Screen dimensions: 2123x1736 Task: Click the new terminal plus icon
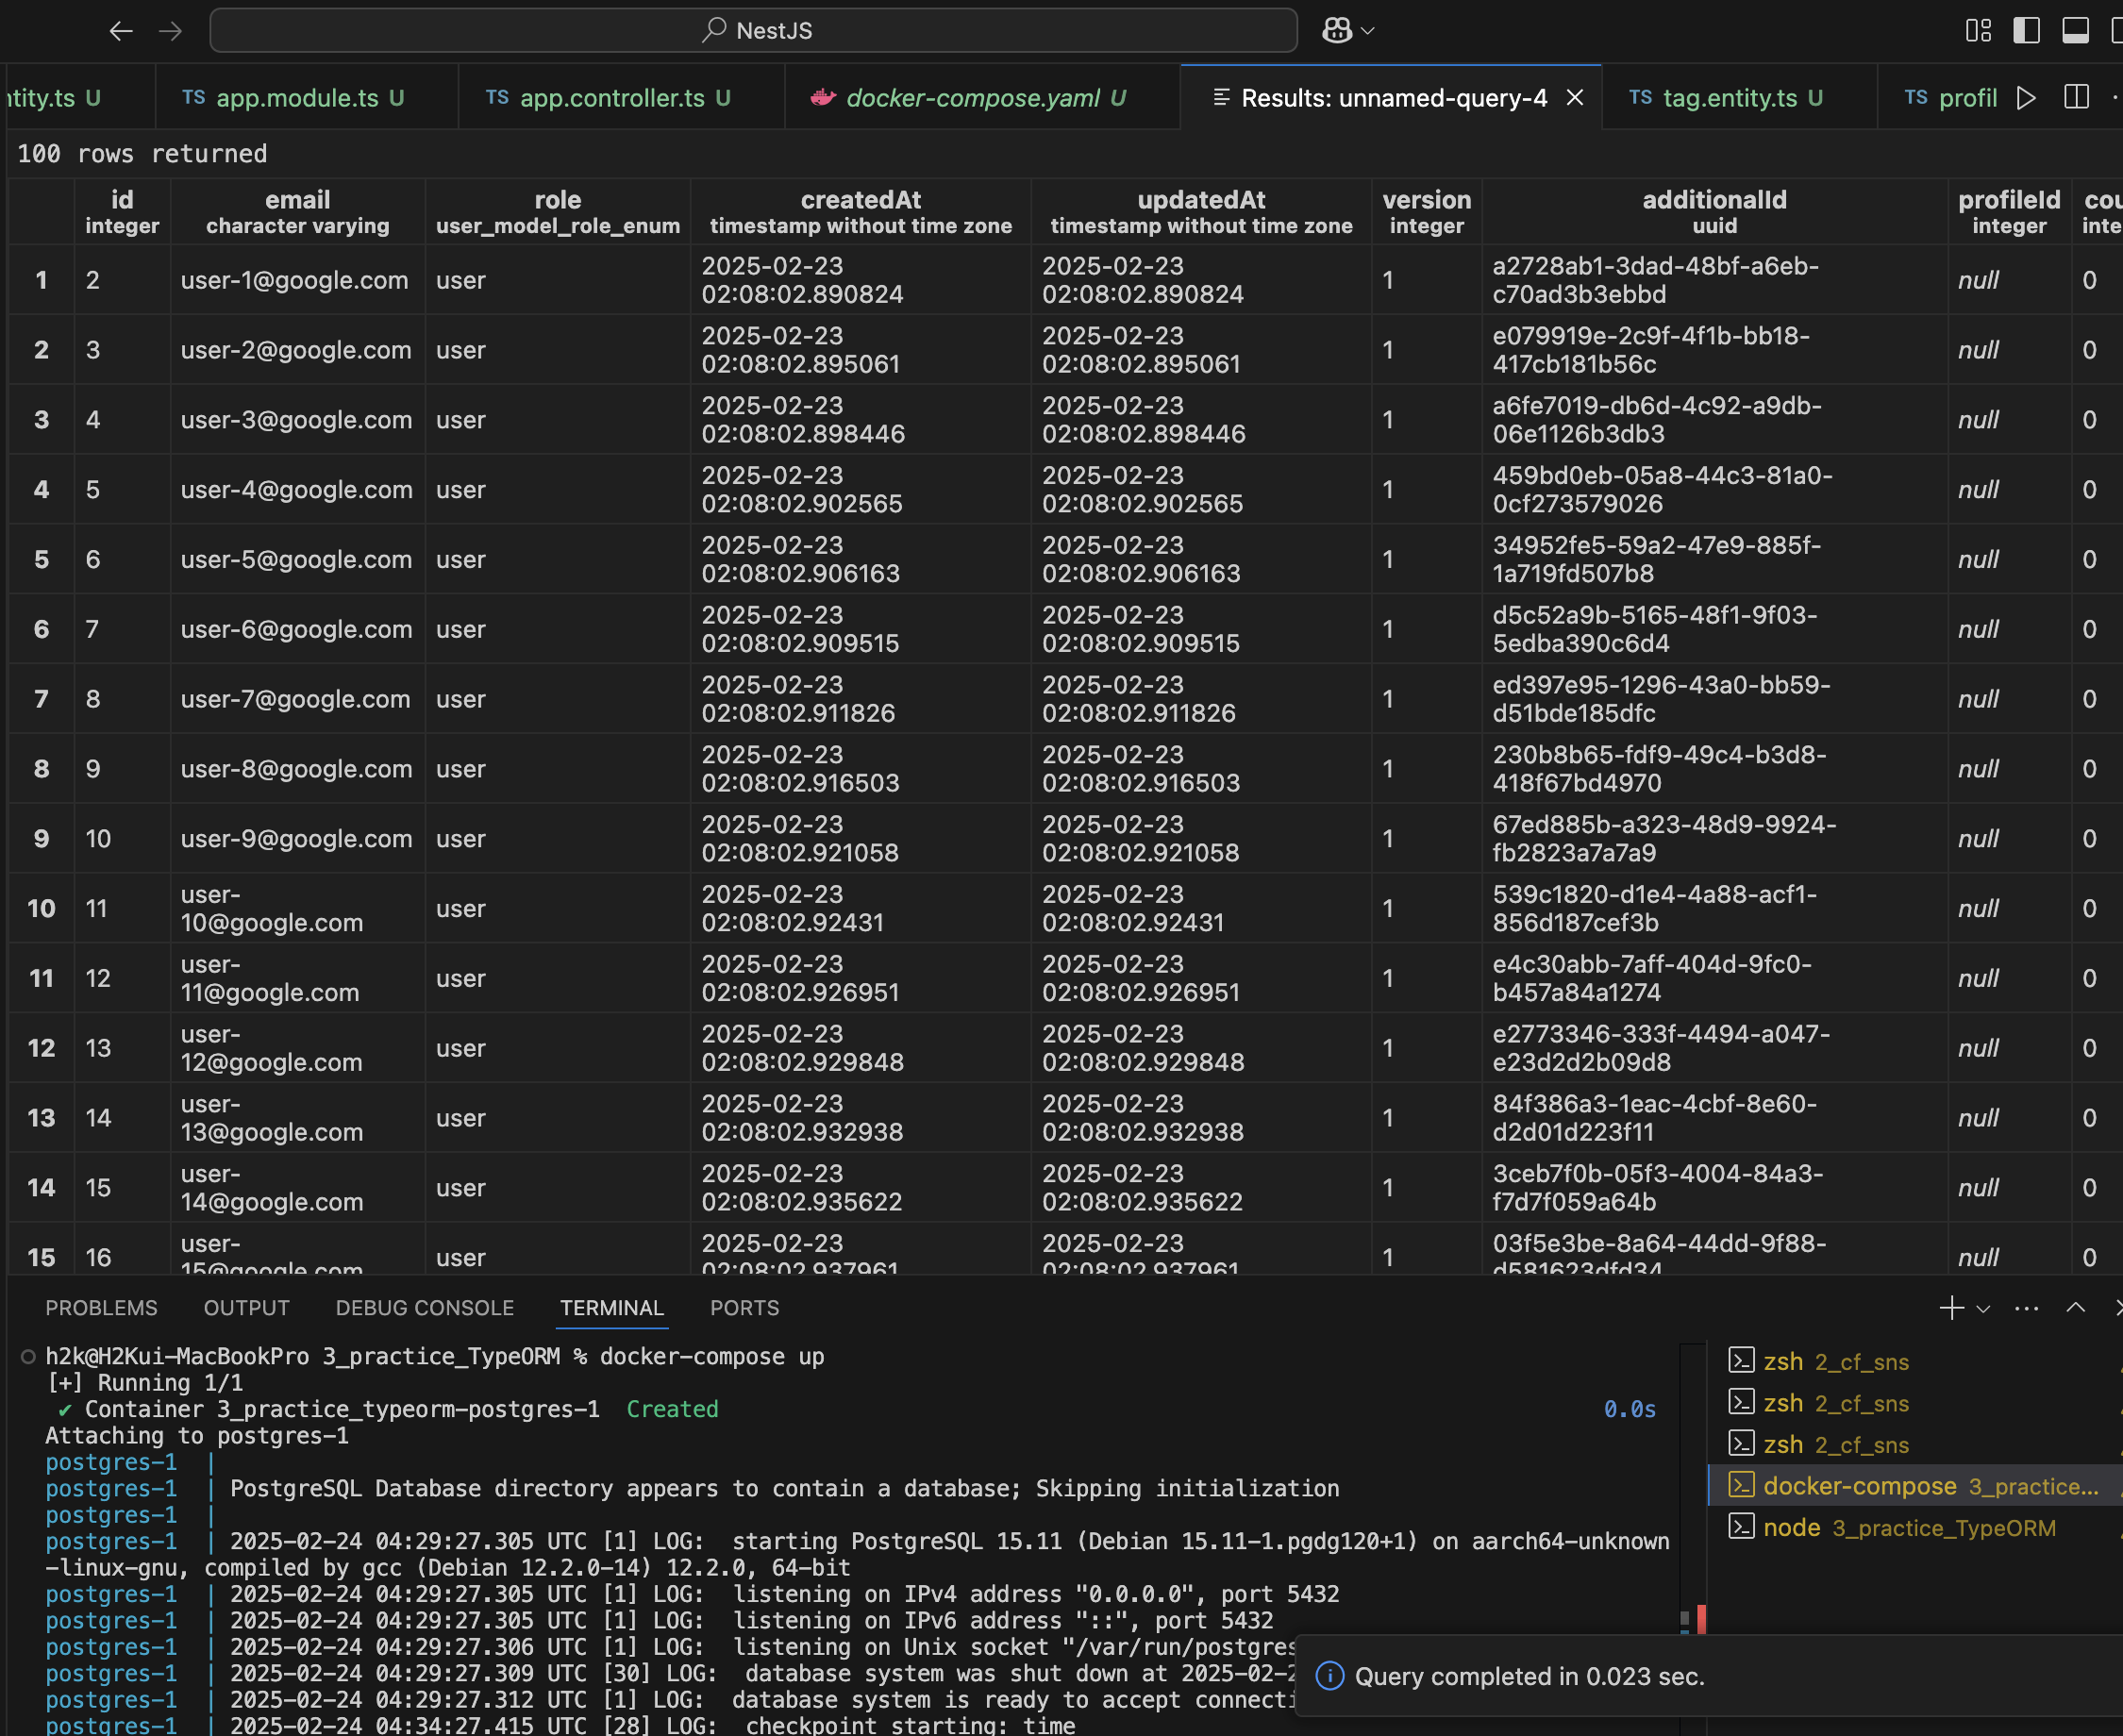(1950, 1308)
